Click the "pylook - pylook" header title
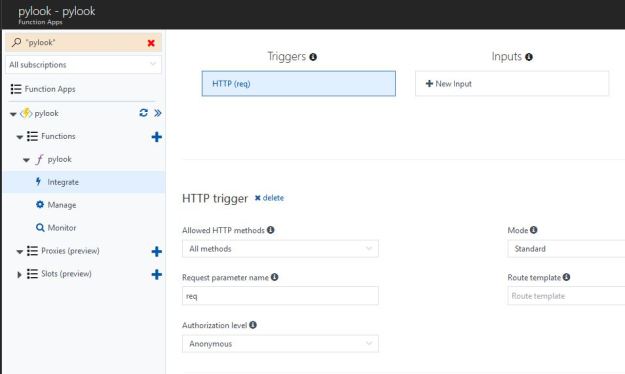The width and height of the screenshot is (625, 374). pos(57,11)
